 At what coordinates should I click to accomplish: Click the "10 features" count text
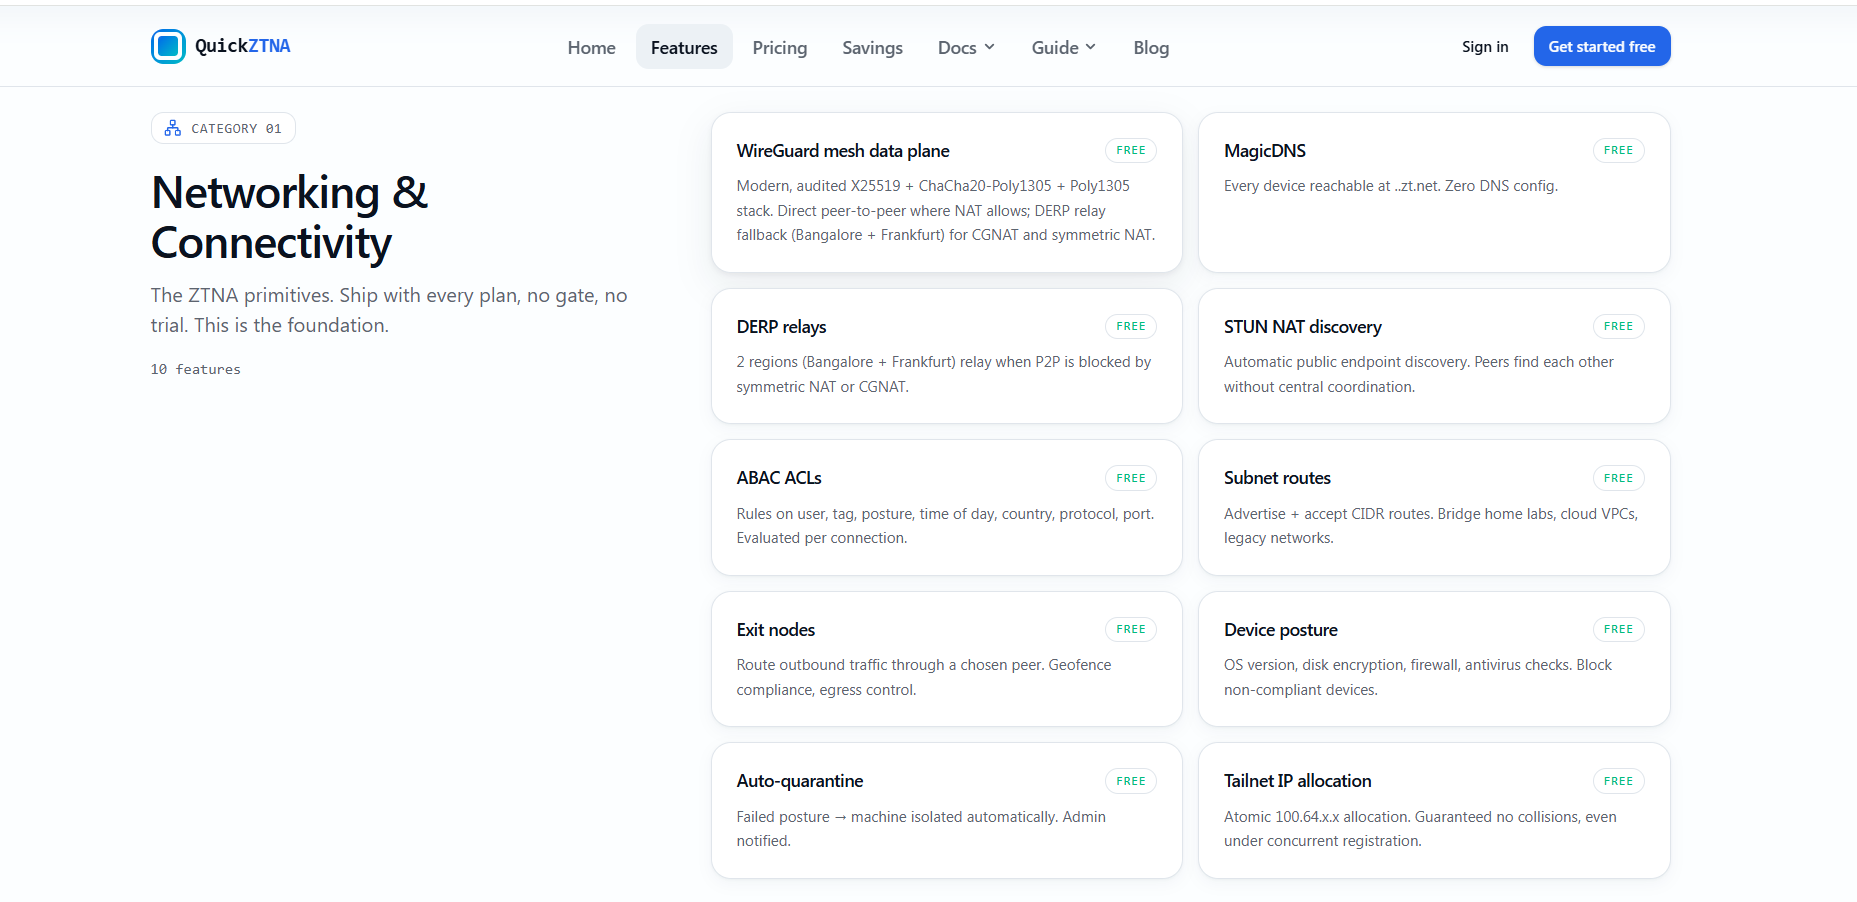click(196, 369)
